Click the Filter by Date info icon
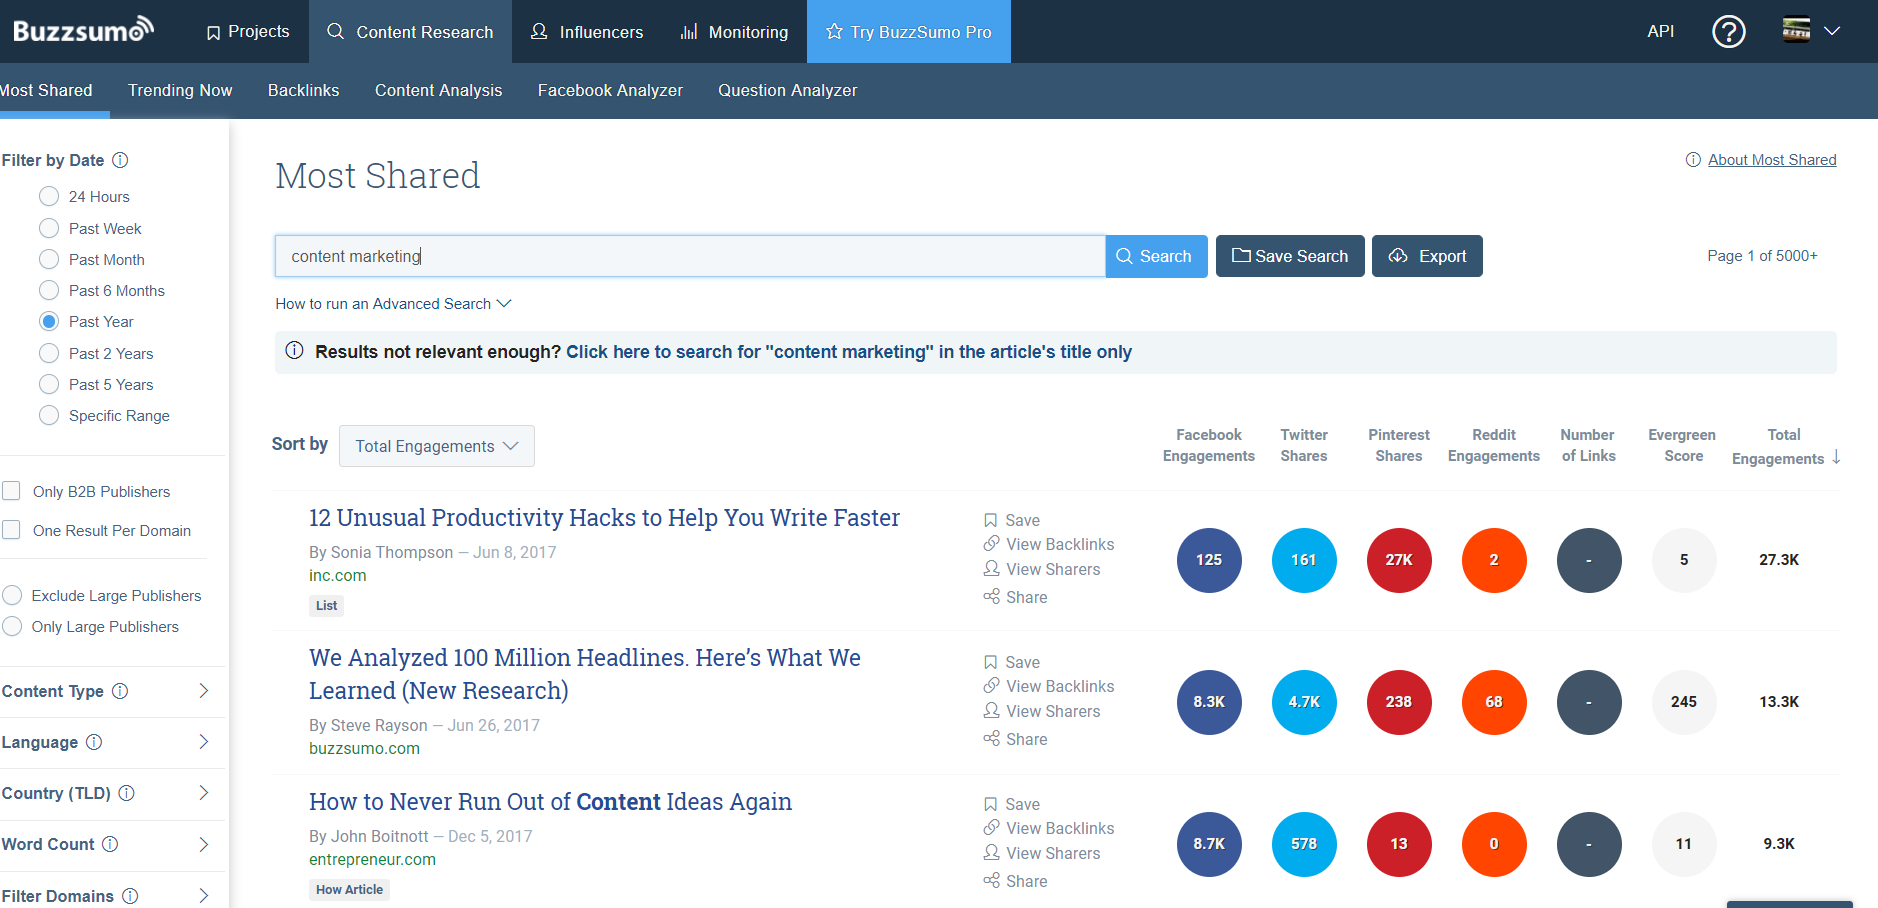This screenshot has height=908, width=1878. tap(120, 160)
